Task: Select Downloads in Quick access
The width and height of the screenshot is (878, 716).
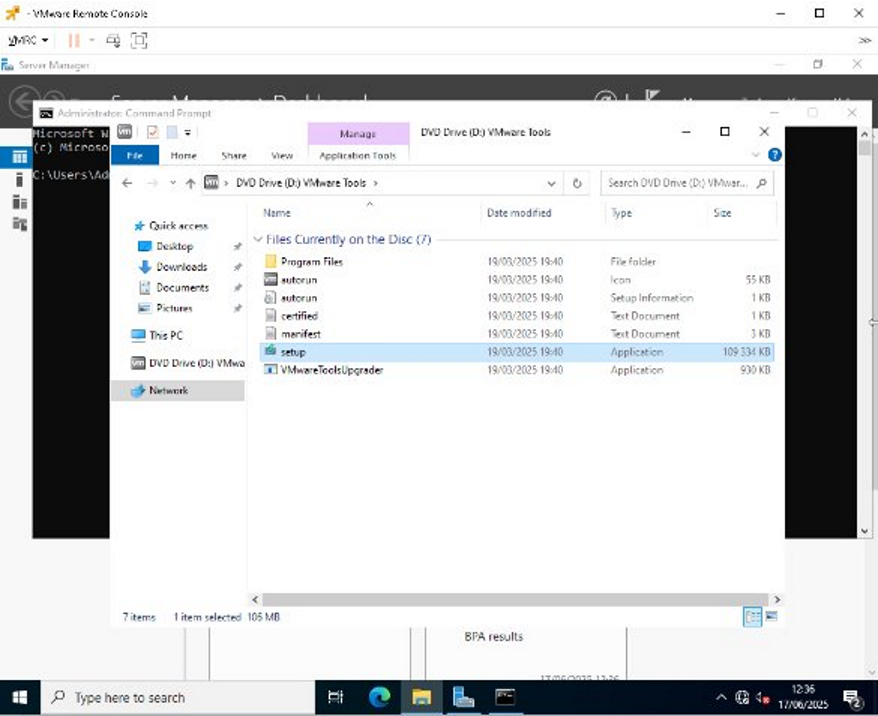Action: tap(181, 267)
